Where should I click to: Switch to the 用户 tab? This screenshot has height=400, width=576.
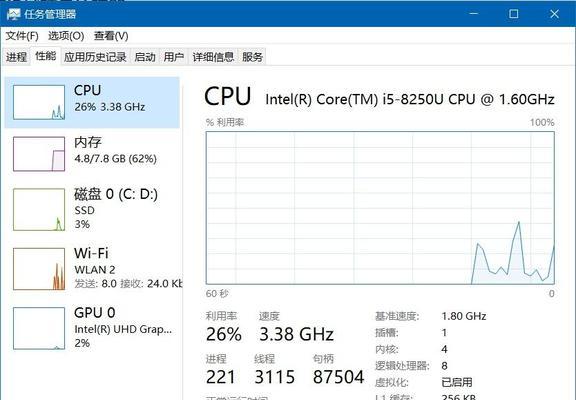click(x=174, y=57)
